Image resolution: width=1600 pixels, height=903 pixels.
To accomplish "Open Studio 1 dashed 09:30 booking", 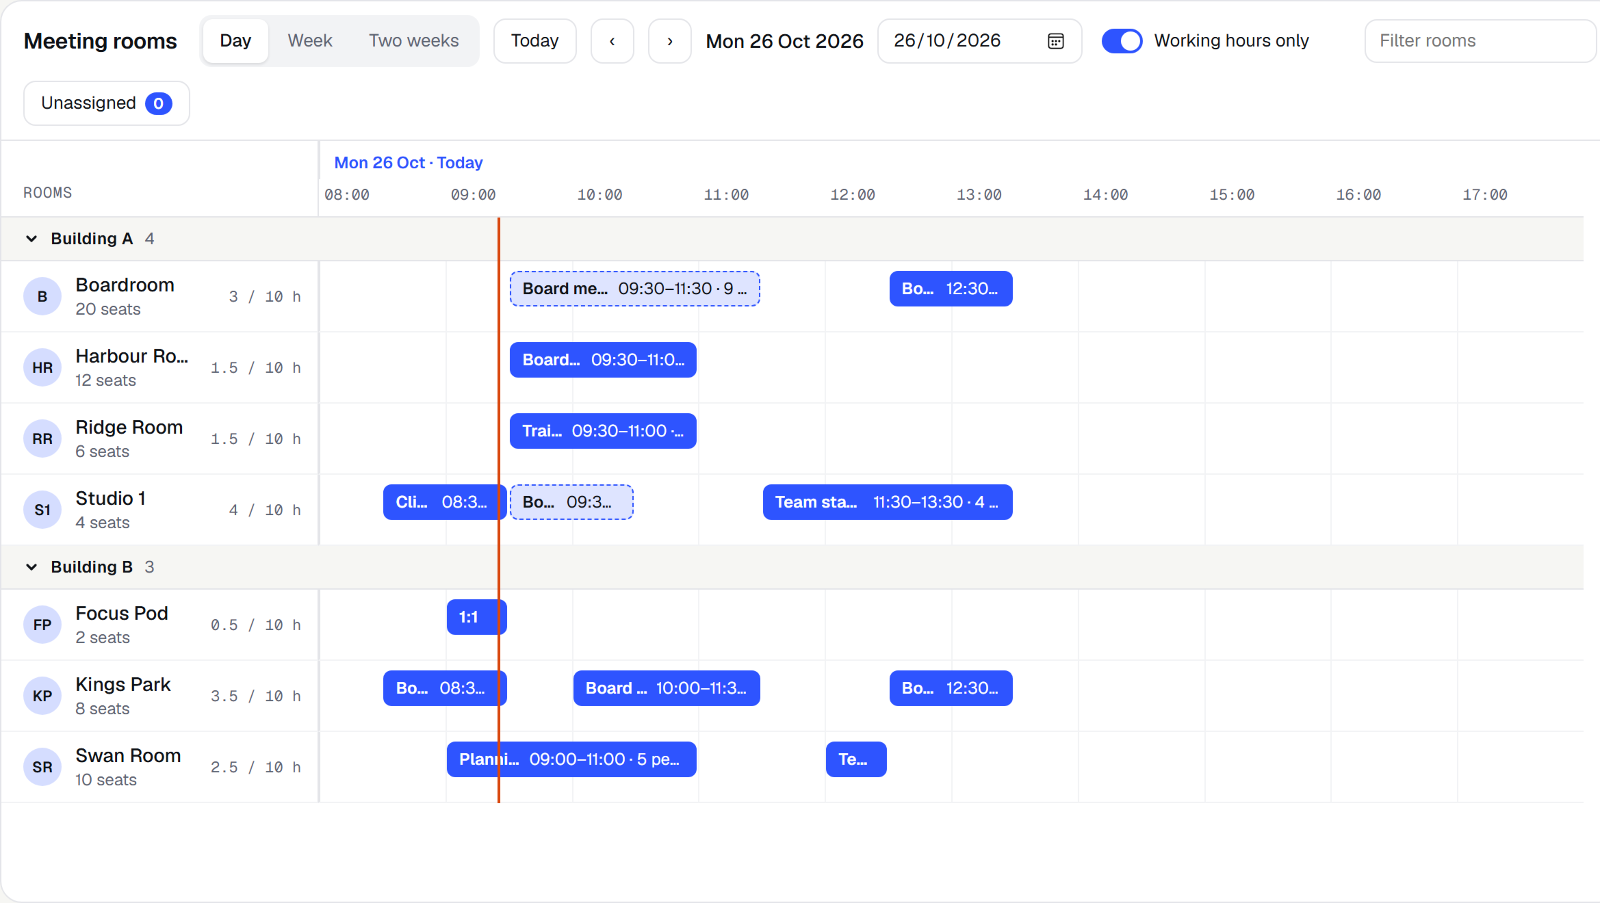I will (x=572, y=501).
